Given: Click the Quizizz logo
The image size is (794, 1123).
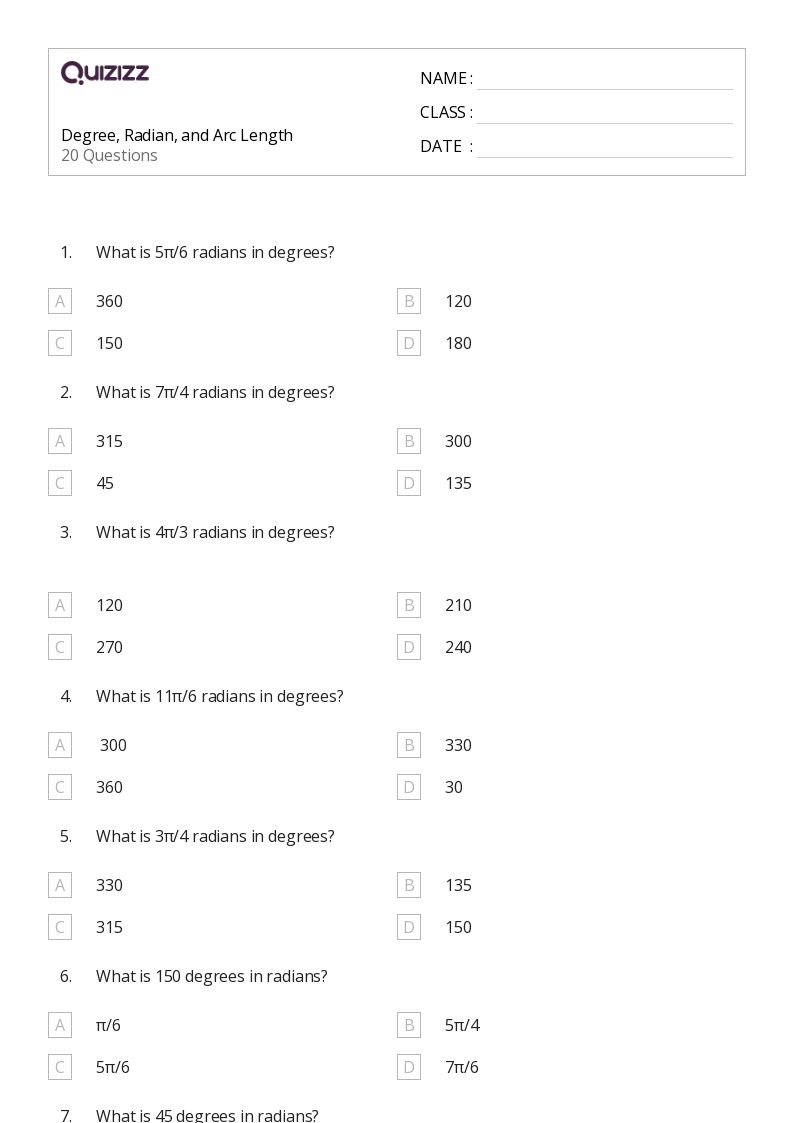Looking at the screenshot, I should pos(105,73).
